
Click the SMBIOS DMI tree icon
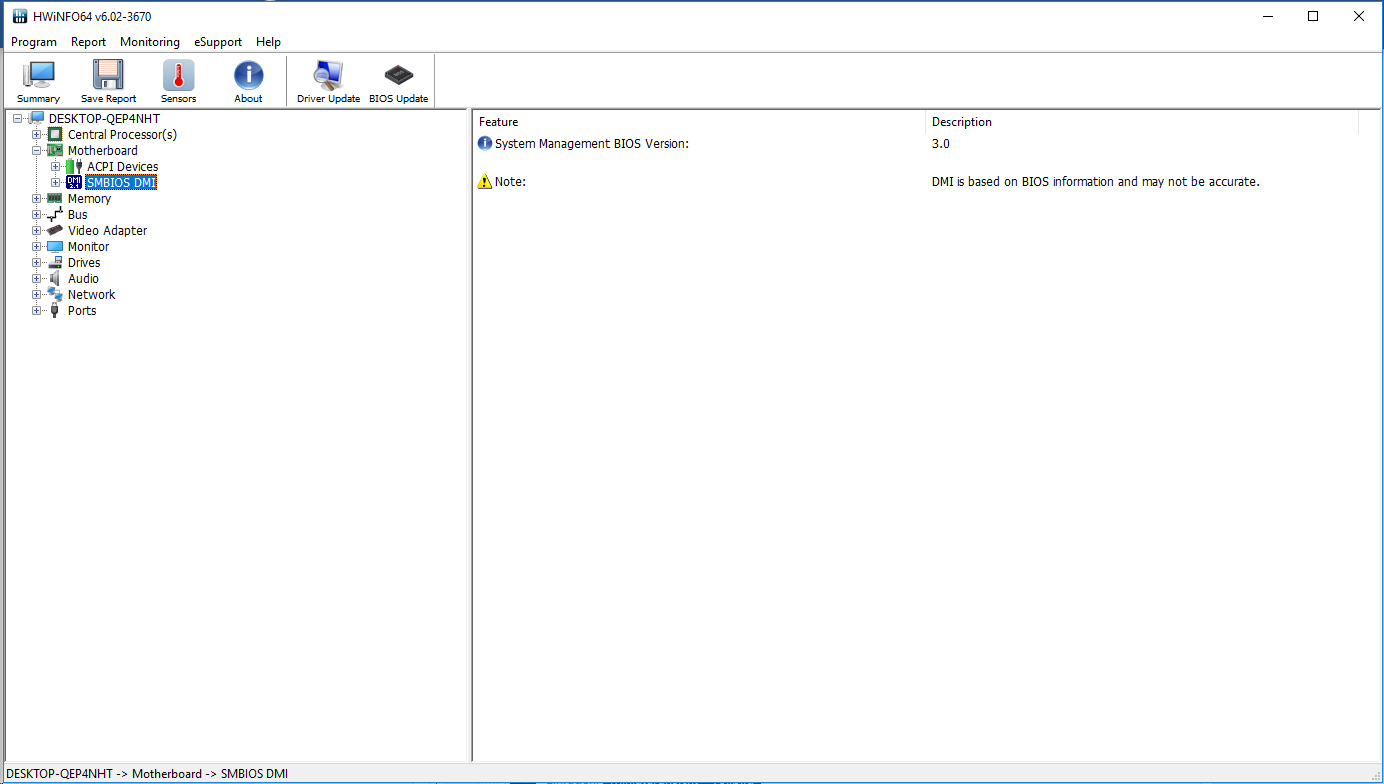click(75, 182)
